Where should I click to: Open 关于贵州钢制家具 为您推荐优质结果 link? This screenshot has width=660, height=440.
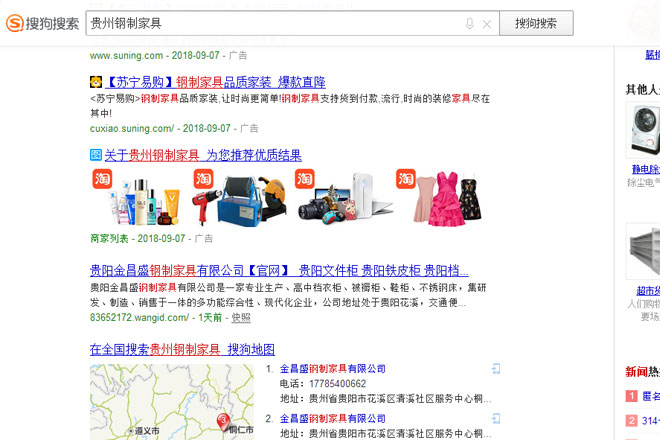pos(203,155)
